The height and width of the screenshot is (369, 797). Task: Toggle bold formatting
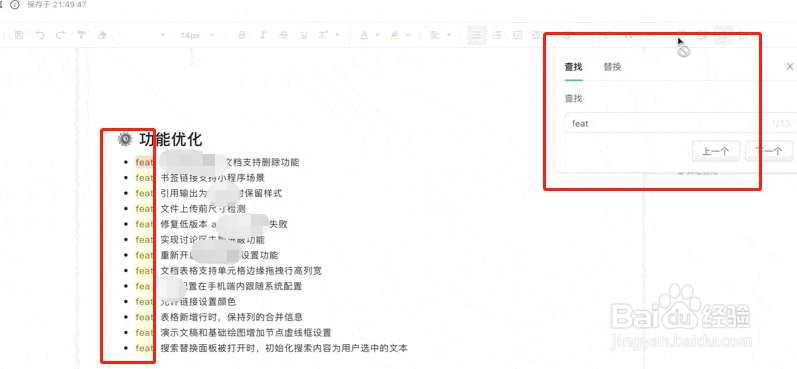click(242, 35)
